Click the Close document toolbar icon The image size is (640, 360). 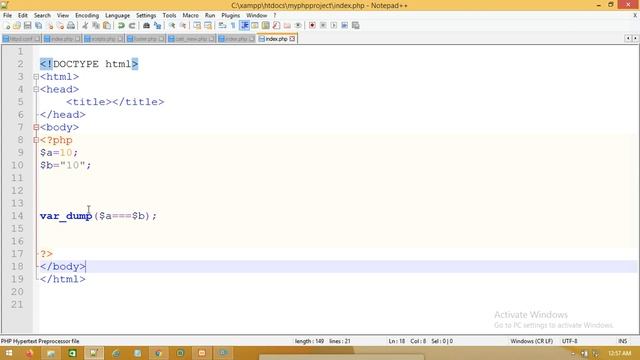[x=49, y=26]
